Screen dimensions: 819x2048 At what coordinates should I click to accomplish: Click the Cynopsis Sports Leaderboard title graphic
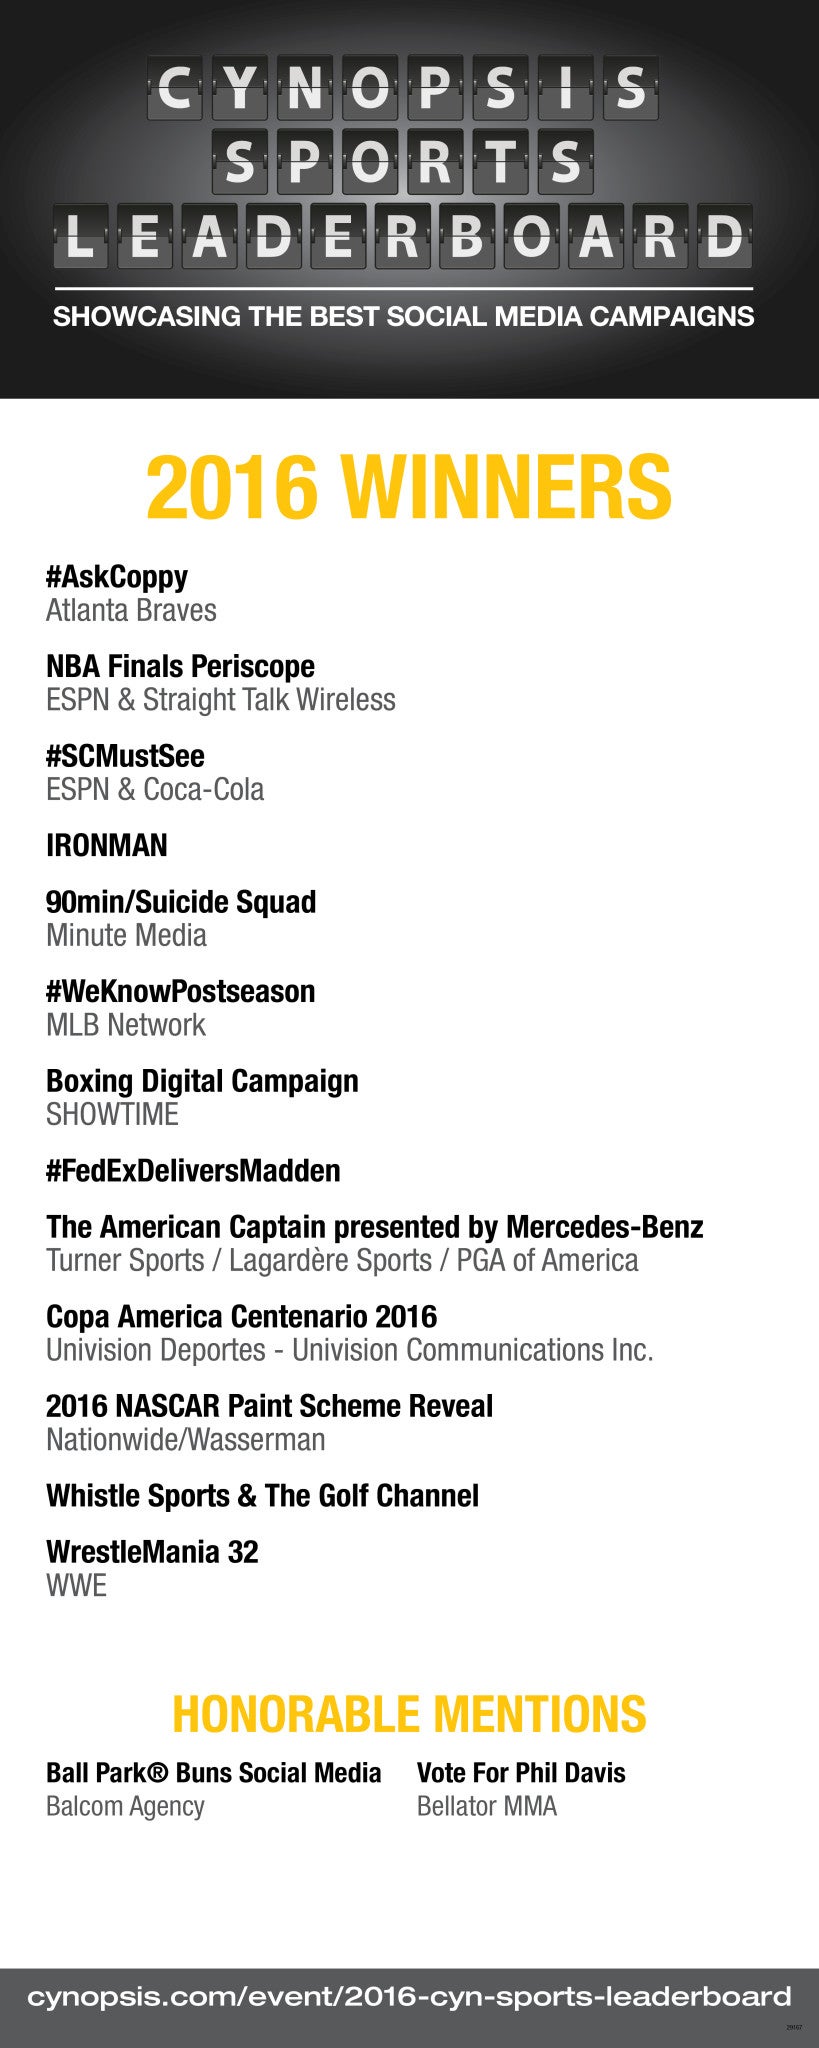pos(403,160)
